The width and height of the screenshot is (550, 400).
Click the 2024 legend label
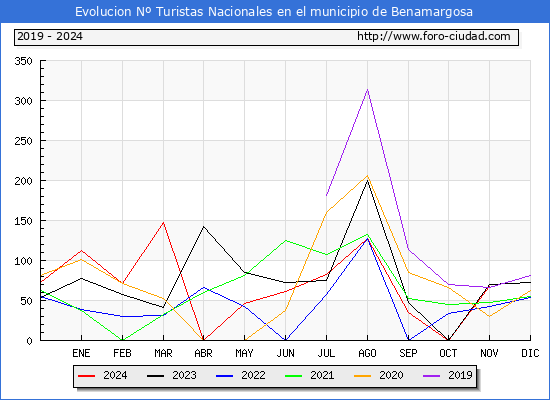click(x=115, y=375)
